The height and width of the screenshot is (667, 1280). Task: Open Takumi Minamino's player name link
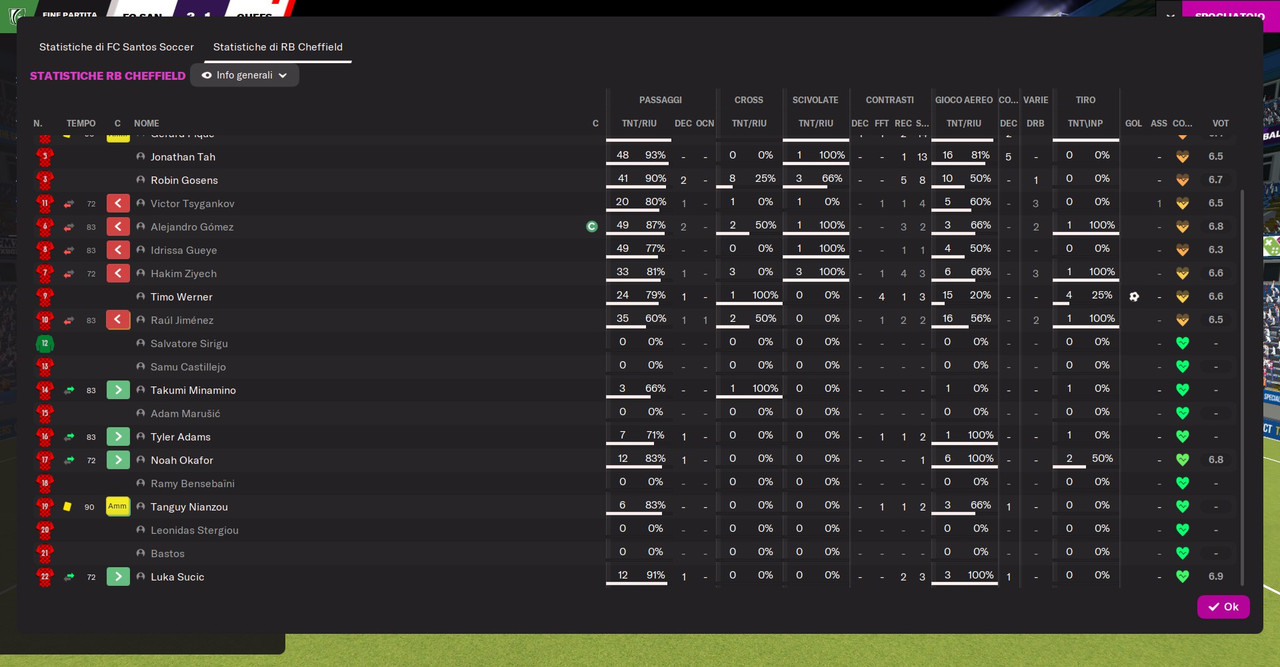tap(193, 390)
